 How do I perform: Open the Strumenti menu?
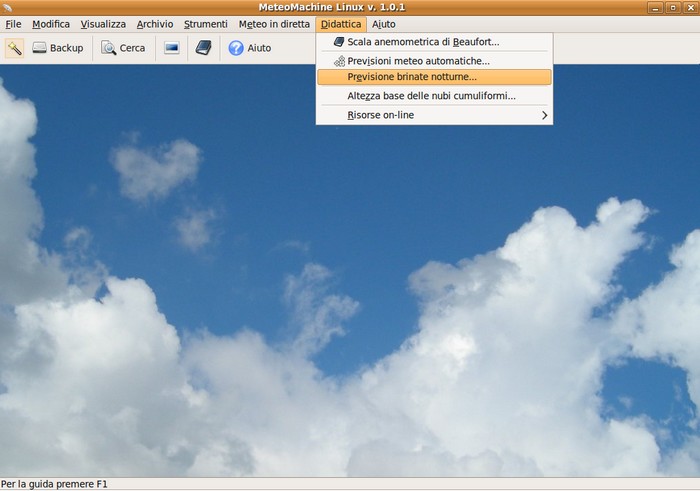pyautogui.click(x=206, y=24)
